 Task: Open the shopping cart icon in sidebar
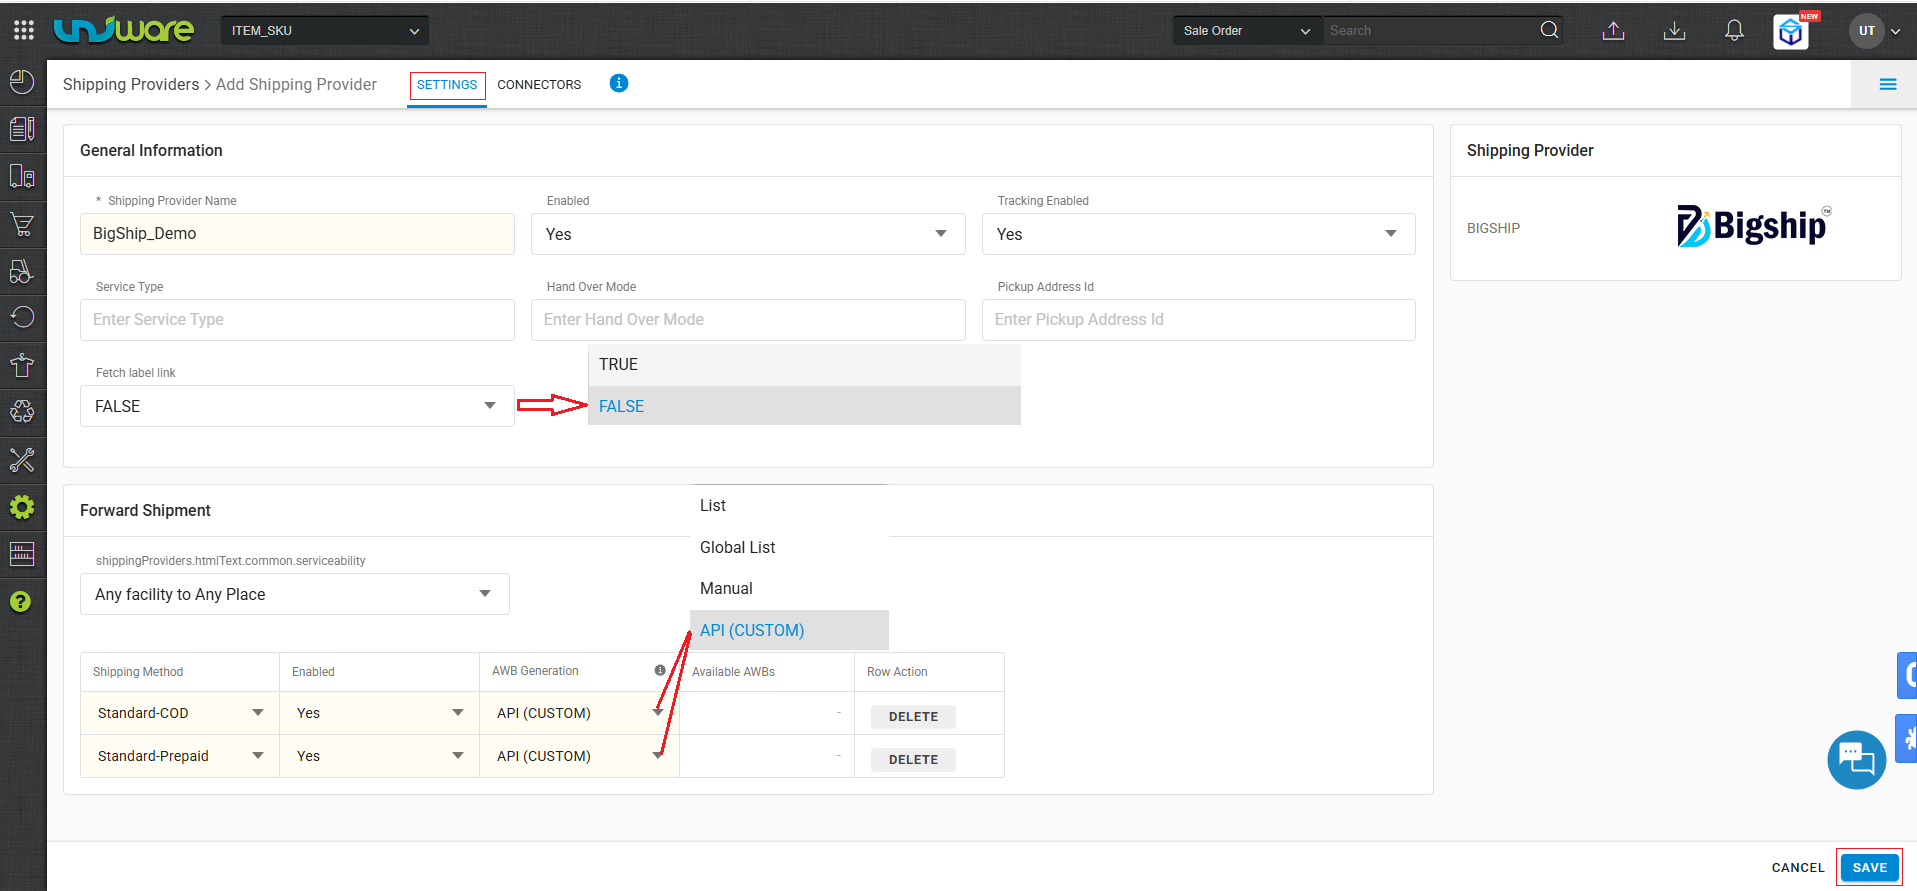point(22,224)
